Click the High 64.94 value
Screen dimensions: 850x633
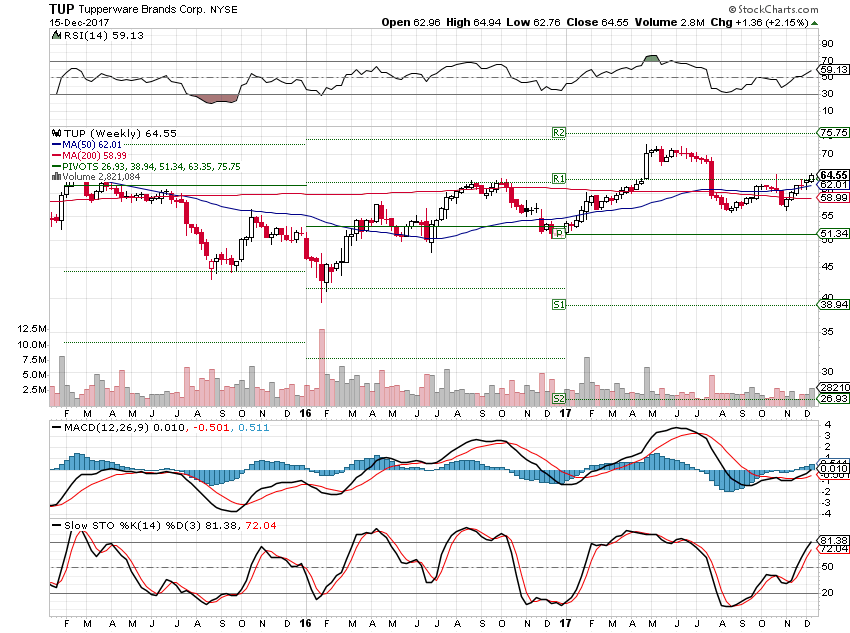[473, 22]
